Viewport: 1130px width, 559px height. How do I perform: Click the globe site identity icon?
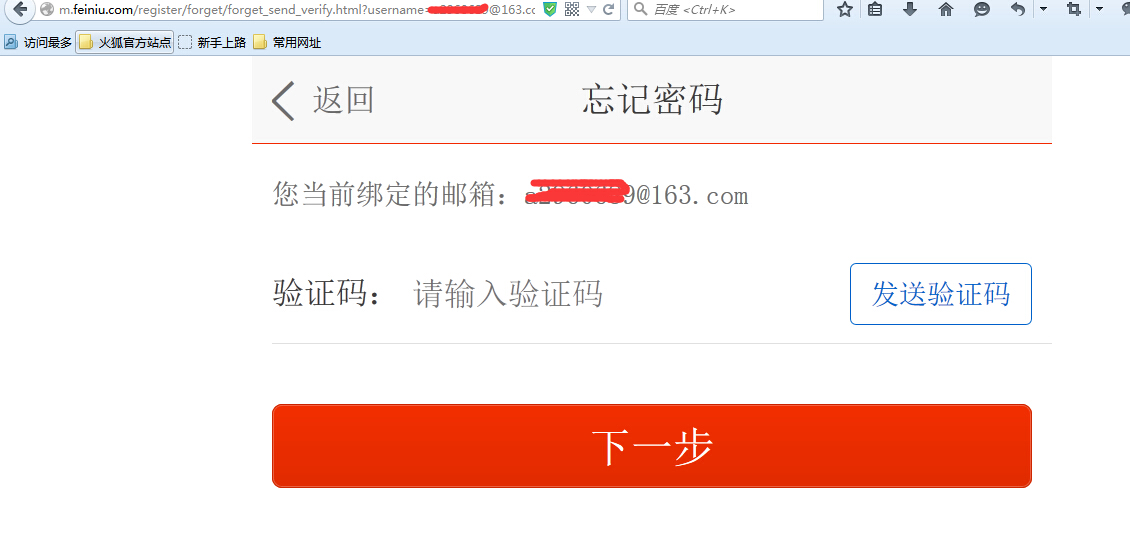[47, 9]
